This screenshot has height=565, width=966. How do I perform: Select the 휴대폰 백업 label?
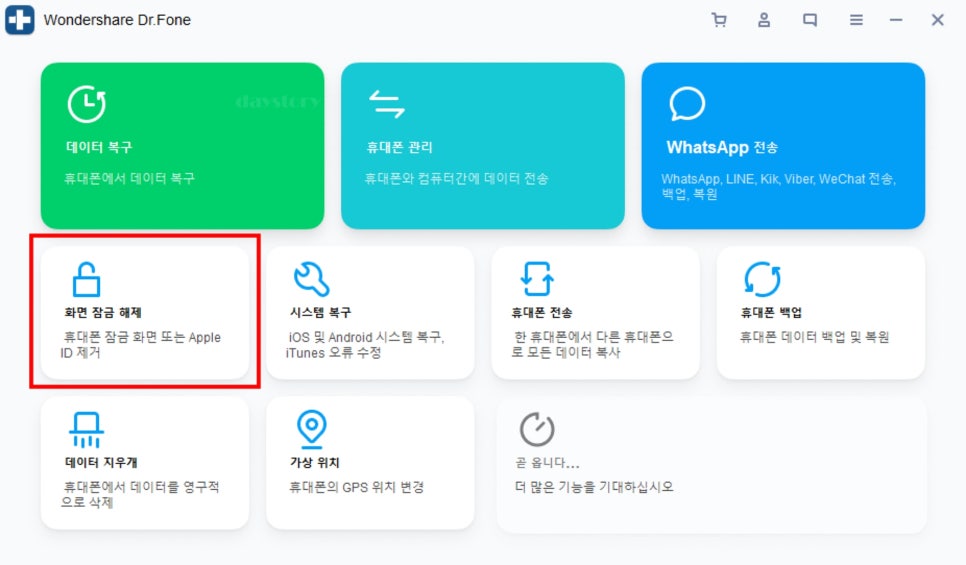coord(771,312)
